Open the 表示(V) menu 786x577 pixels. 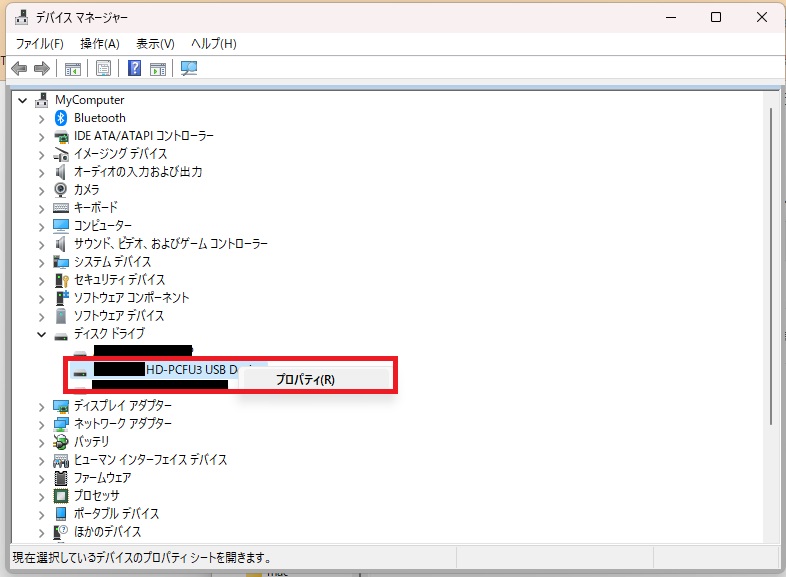point(155,44)
